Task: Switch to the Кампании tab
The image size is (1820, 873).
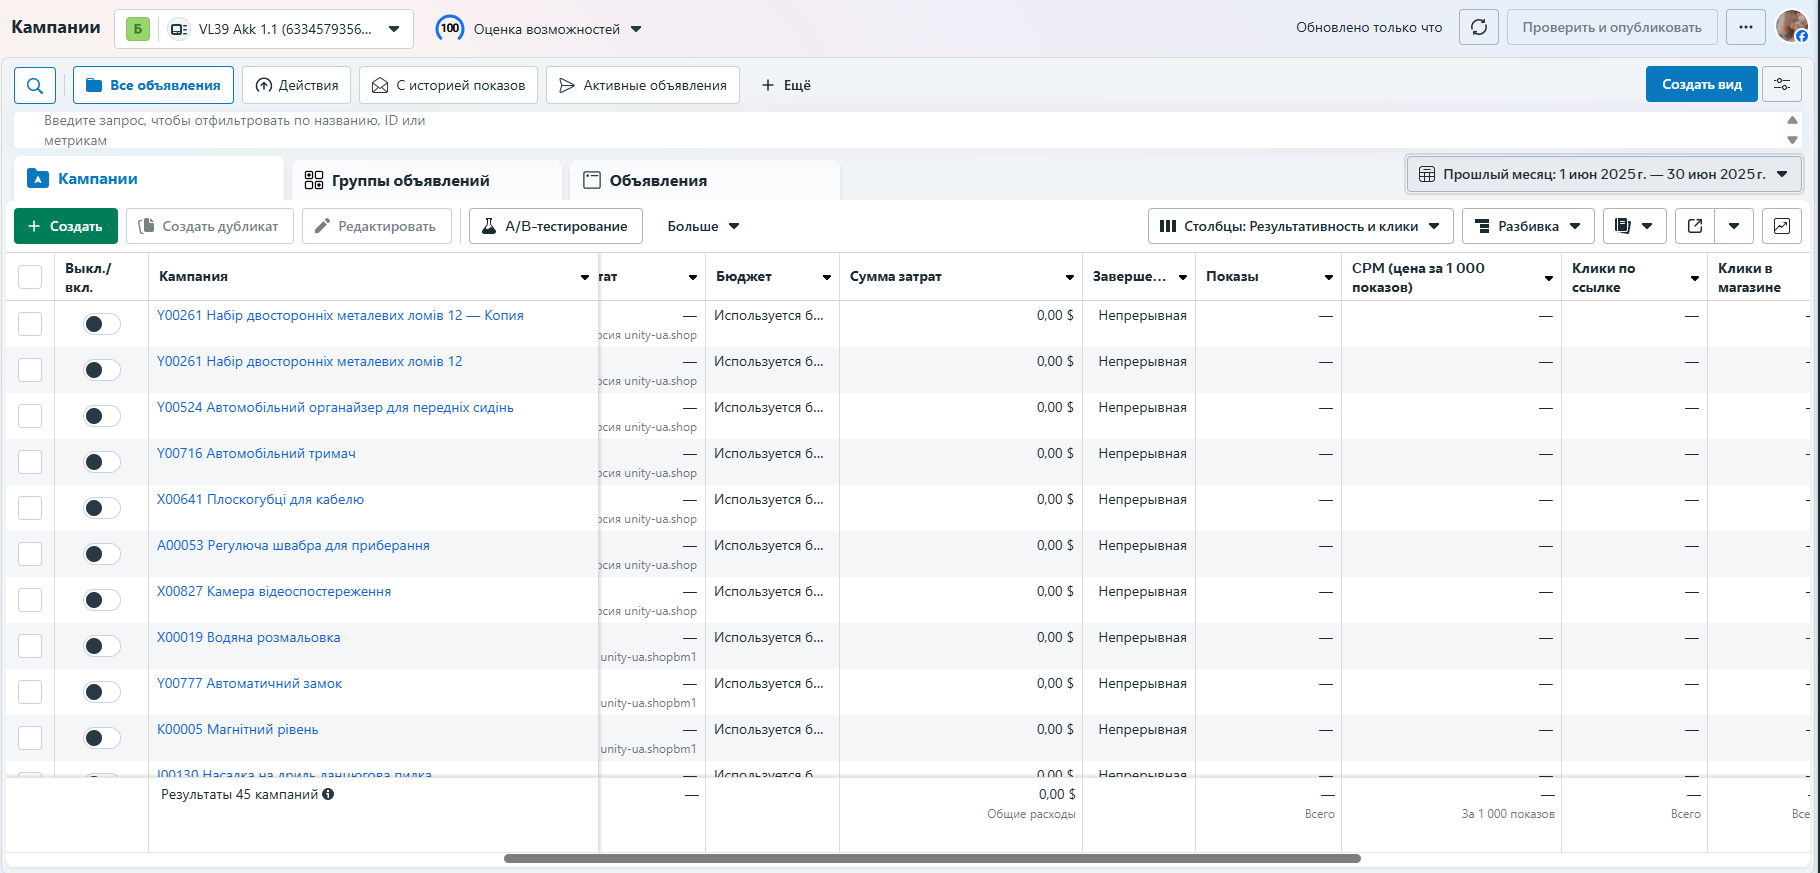Action: click(x=149, y=179)
